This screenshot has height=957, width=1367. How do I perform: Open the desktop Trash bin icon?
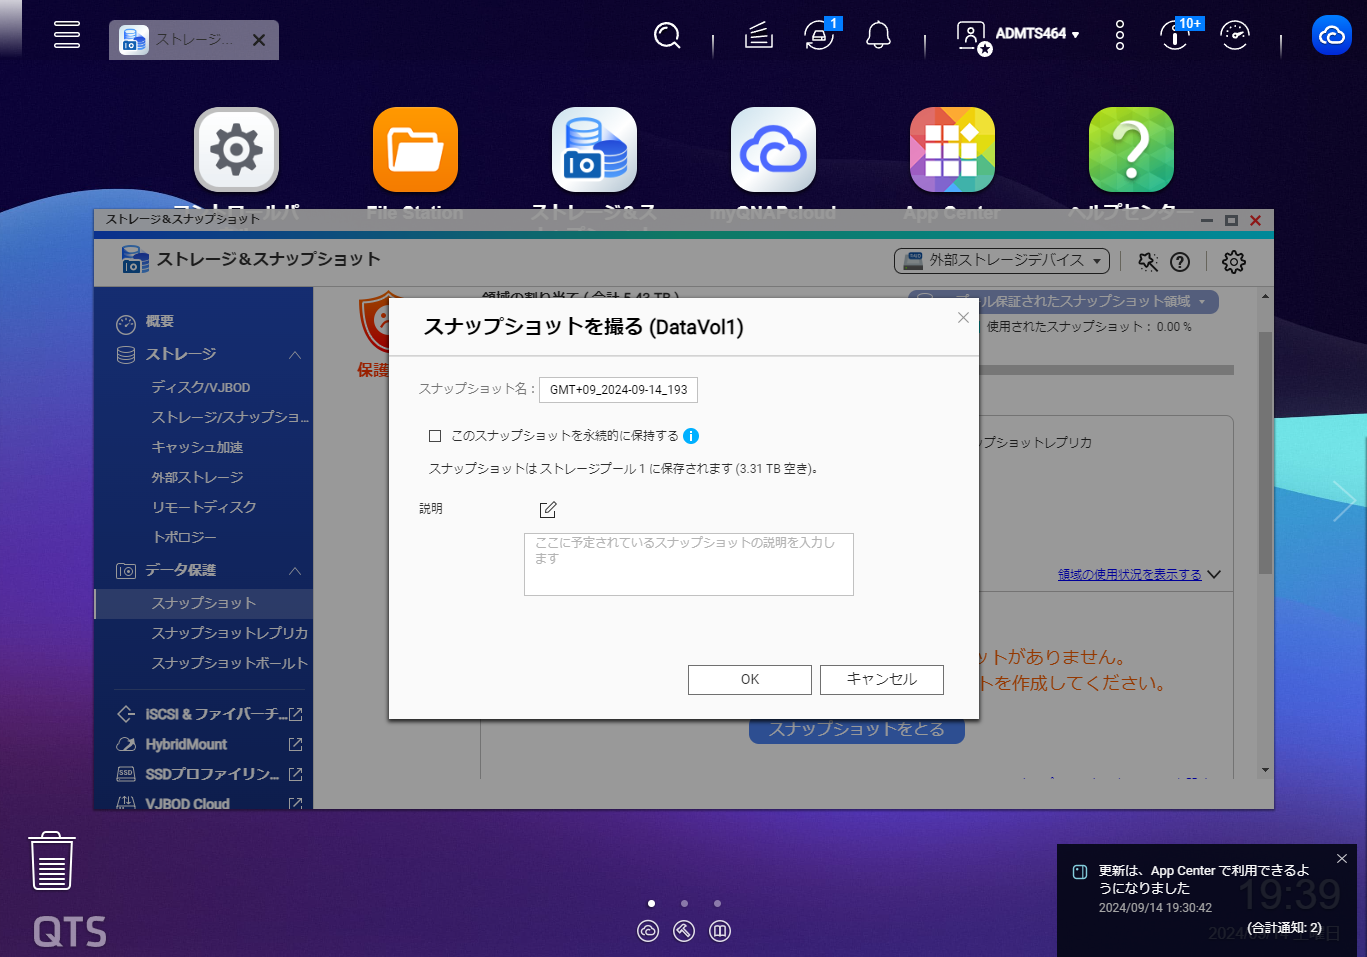click(52, 860)
